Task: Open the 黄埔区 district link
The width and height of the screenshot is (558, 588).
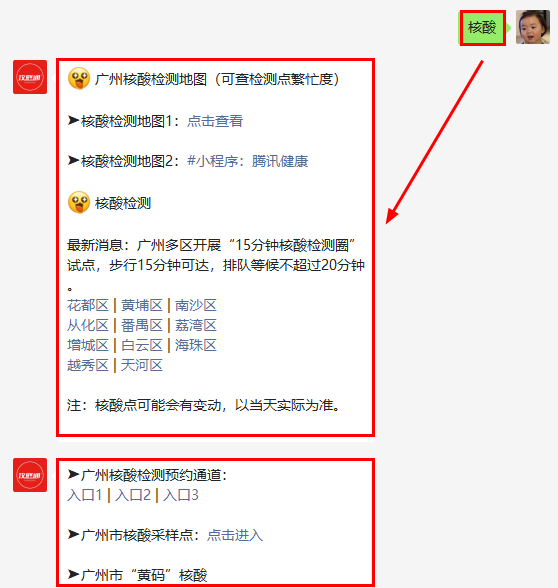Action: pyautogui.click(x=142, y=305)
